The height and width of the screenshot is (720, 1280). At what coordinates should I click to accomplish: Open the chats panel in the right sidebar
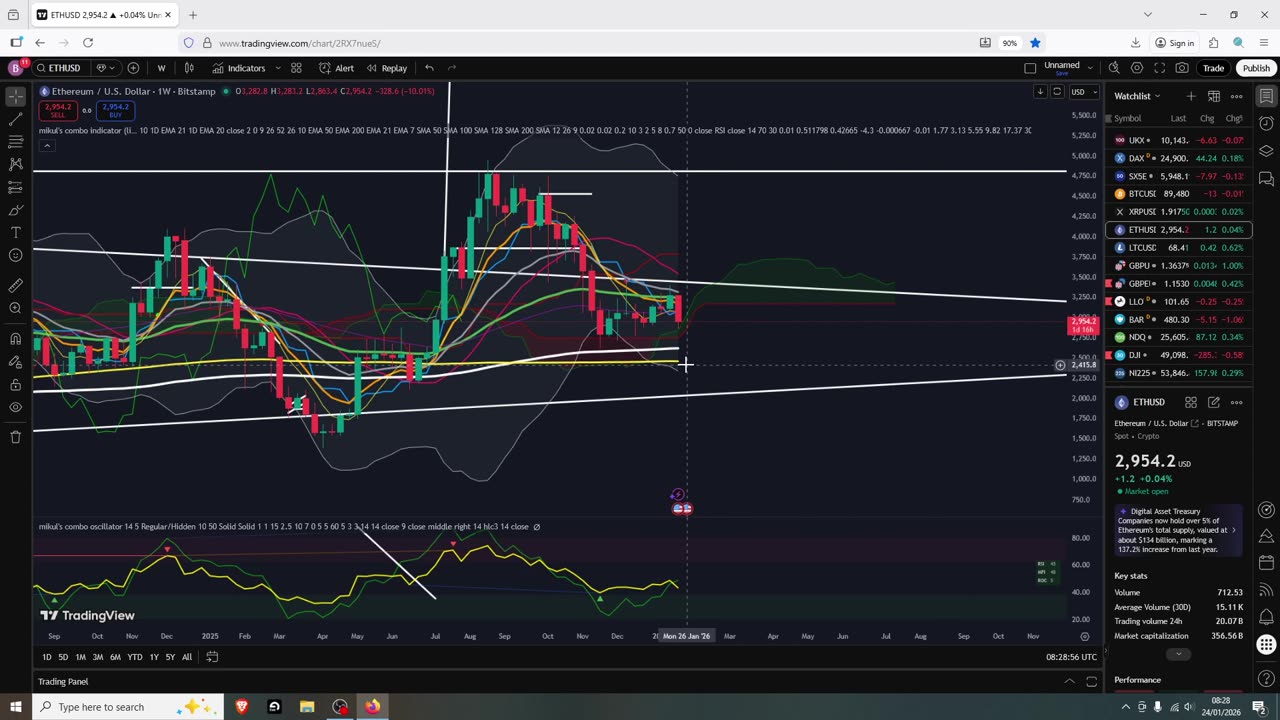1266,179
